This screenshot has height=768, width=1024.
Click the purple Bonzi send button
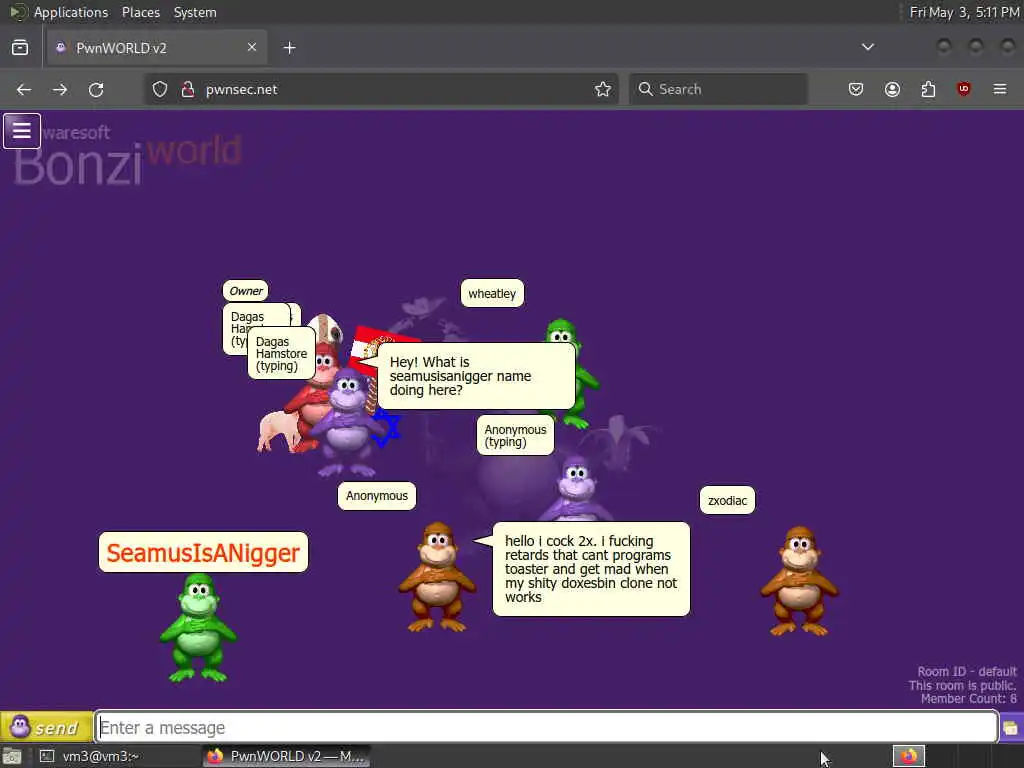[46, 727]
